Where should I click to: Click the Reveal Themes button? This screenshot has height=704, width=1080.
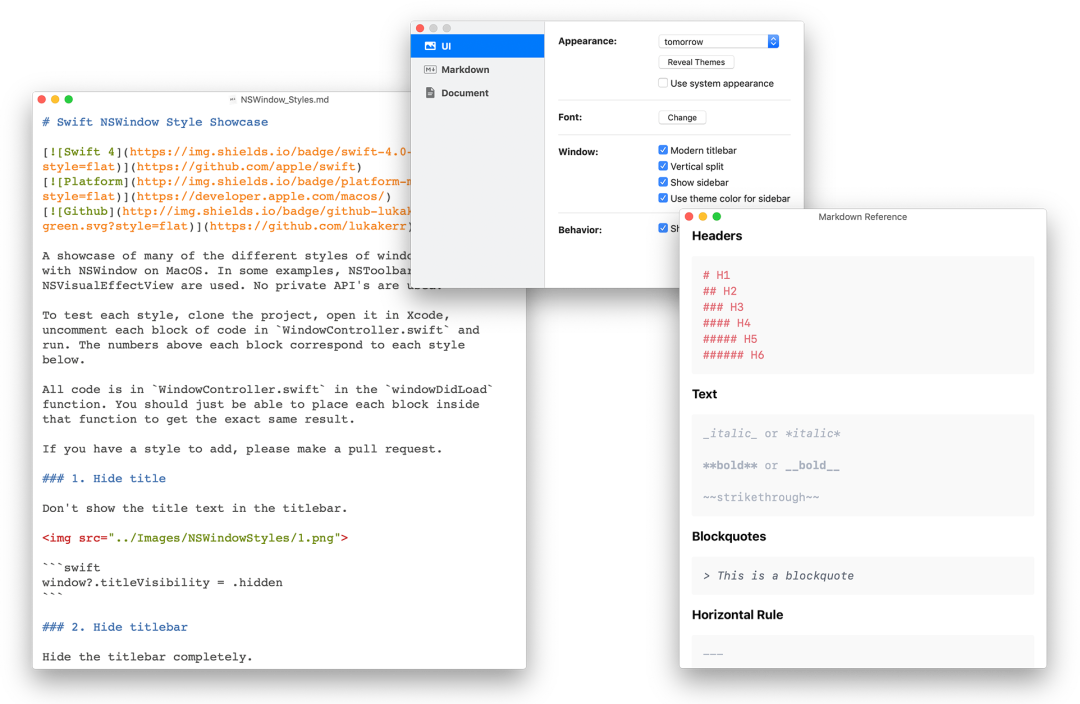(696, 62)
